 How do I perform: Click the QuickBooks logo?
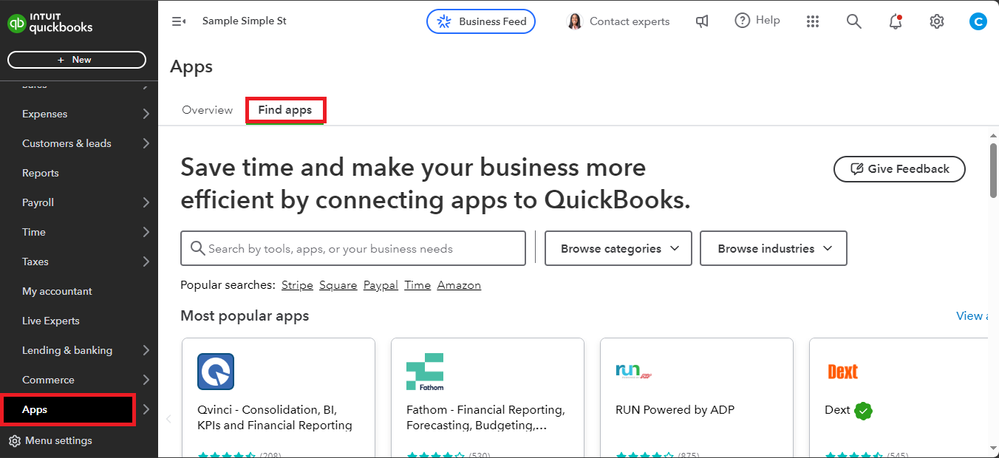pyautogui.click(x=50, y=22)
